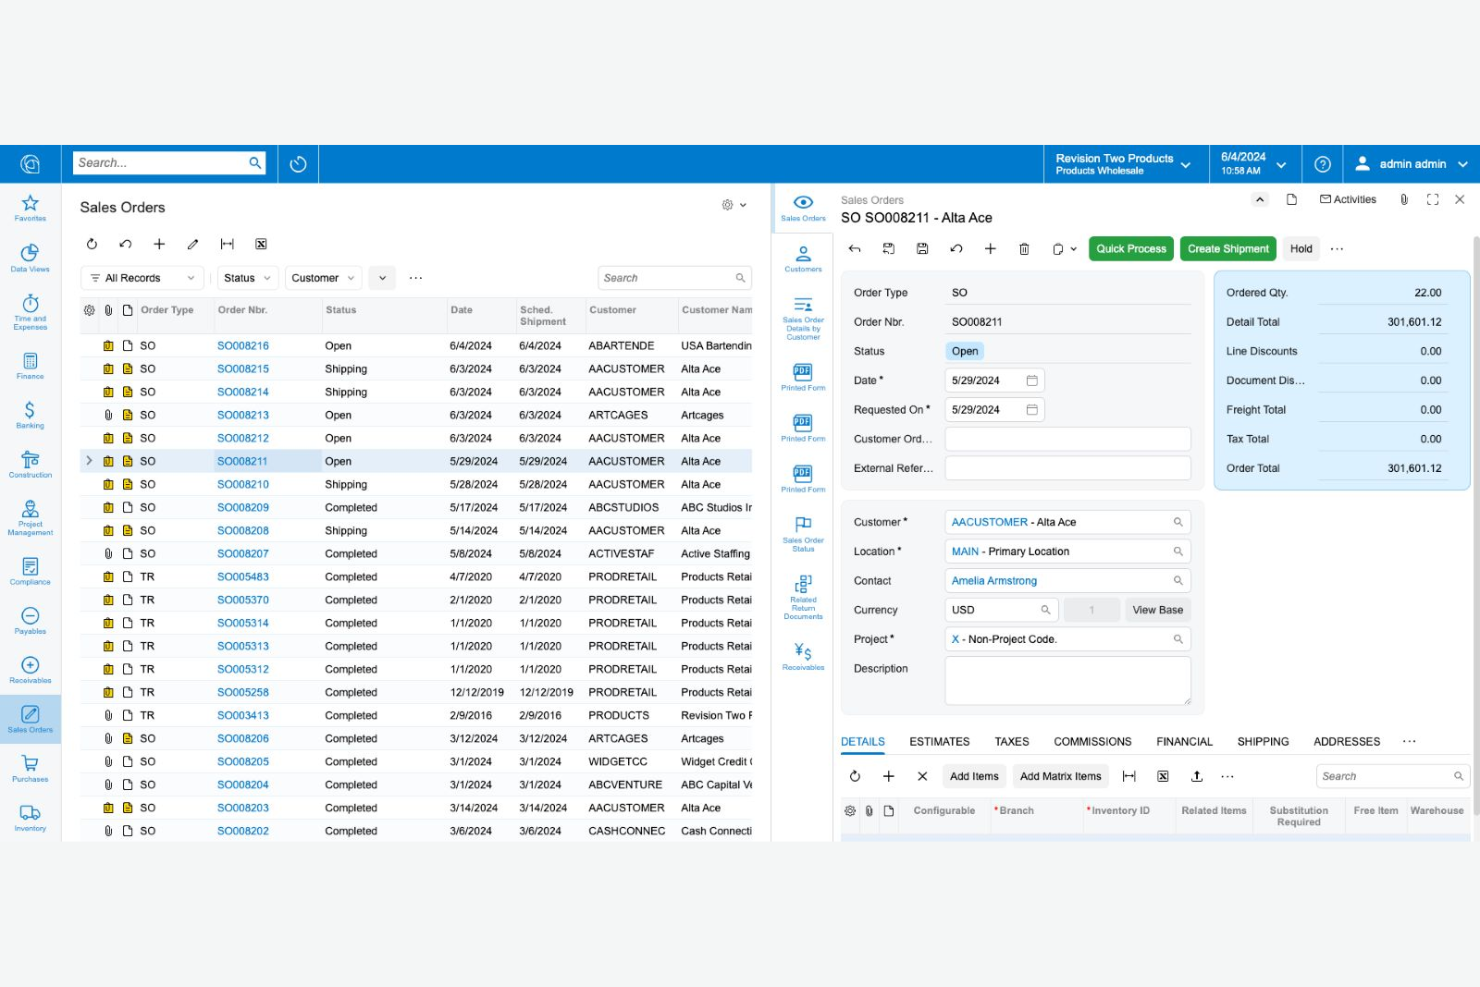Switch to the ESTIMATES tab
Screen dimensions: 1480x987
click(939, 742)
